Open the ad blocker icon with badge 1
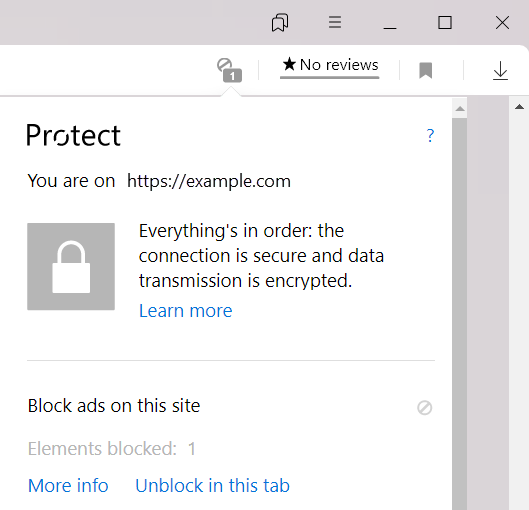529x510 pixels. (229, 70)
